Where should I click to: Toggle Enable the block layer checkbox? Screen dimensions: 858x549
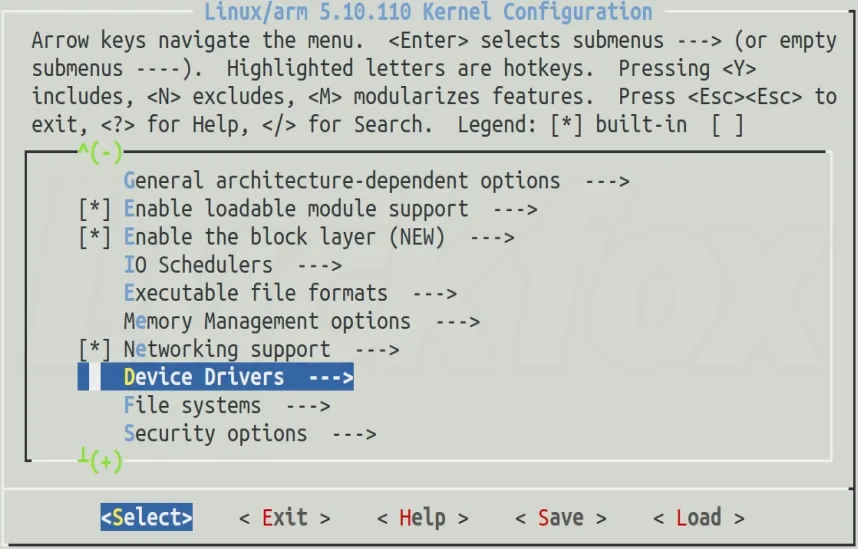pos(95,238)
